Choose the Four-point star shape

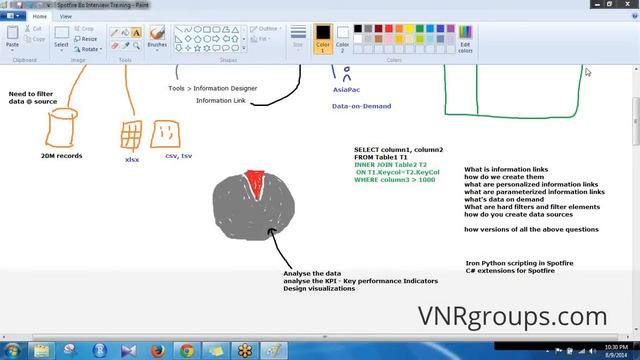coord(188,48)
